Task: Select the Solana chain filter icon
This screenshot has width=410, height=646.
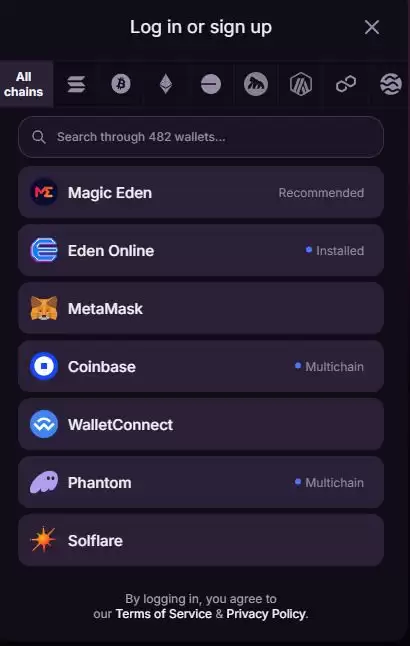Action: (76, 84)
